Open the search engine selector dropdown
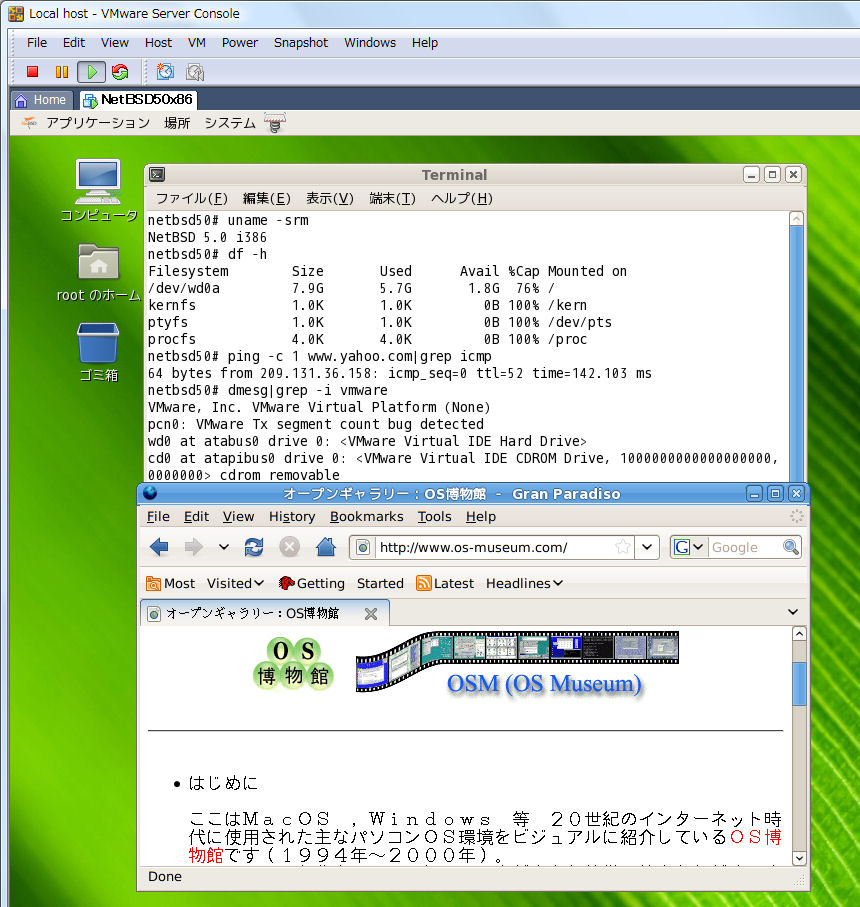Image resolution: width=860 pixels, height=907 pixels. click(689, 547)
